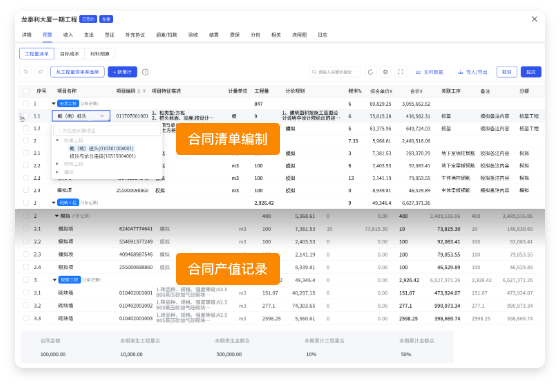This screenshot has width=560, height=387.
Task: Check the checkbox for row 3.3
Action: 26,318
